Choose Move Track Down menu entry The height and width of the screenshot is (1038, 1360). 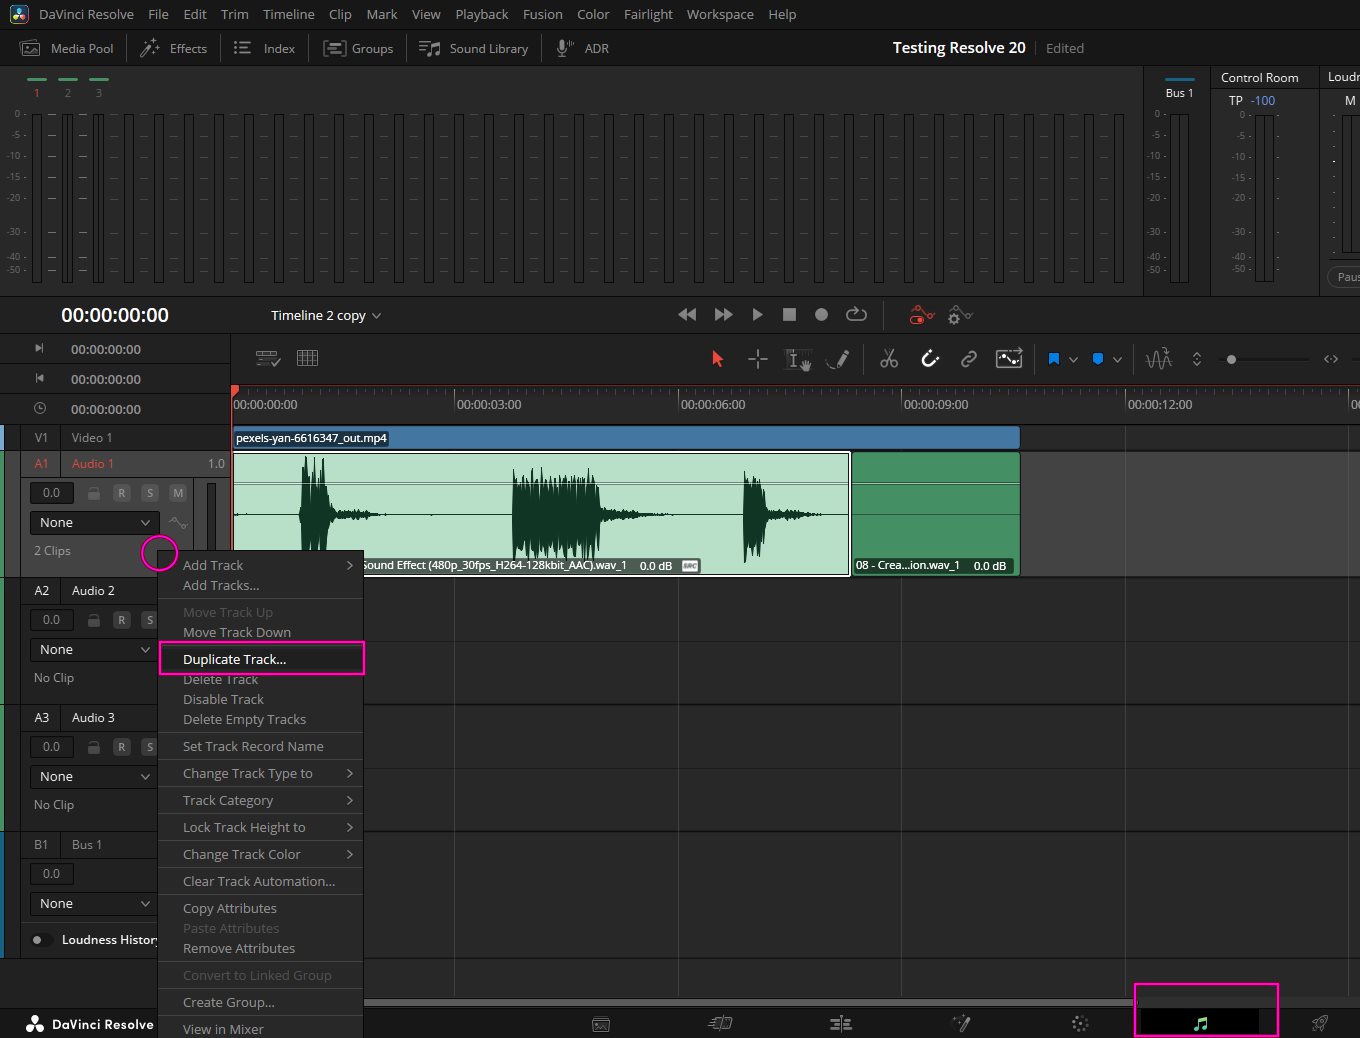[261, 632]
